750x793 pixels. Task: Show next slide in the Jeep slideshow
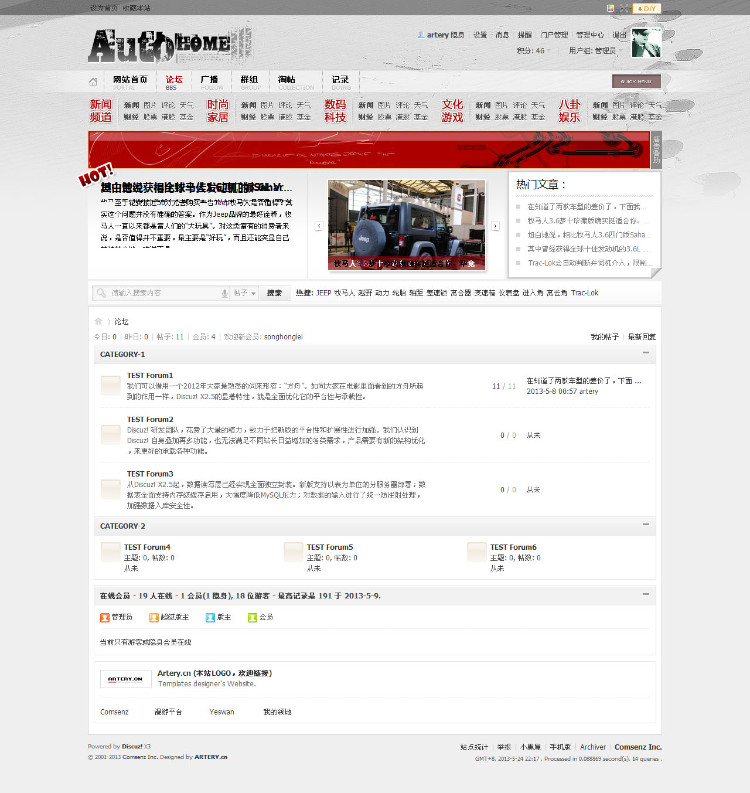click(x=495, y=226)
